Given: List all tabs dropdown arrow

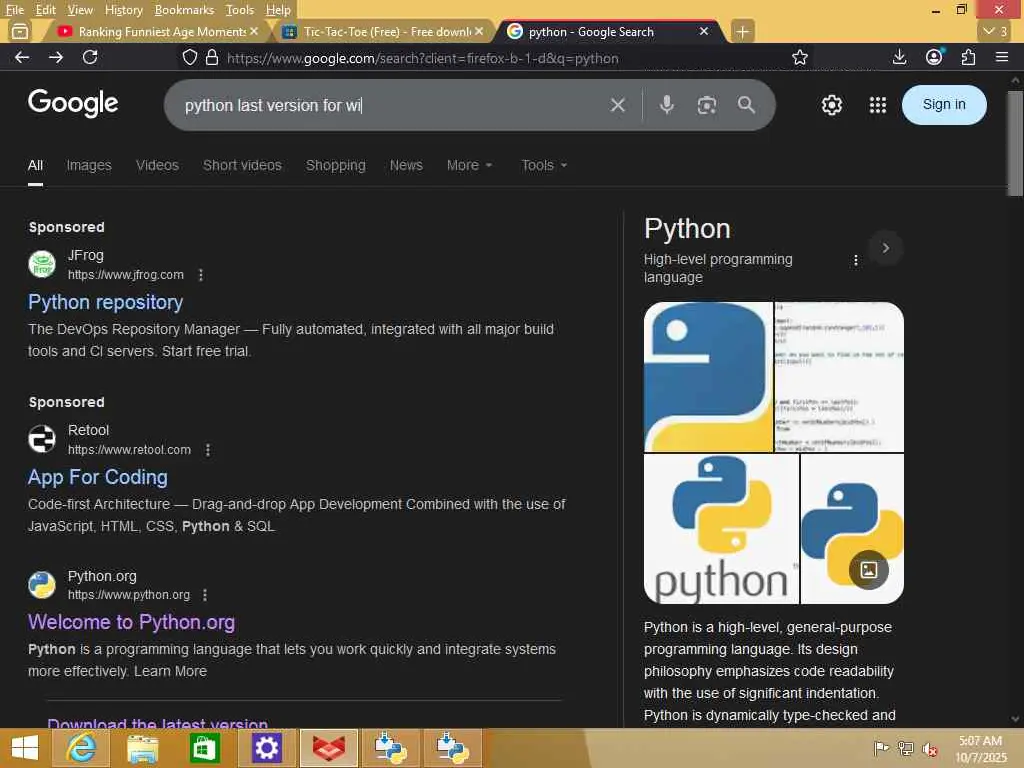Looking at the screenshot, I should point(996,31).
